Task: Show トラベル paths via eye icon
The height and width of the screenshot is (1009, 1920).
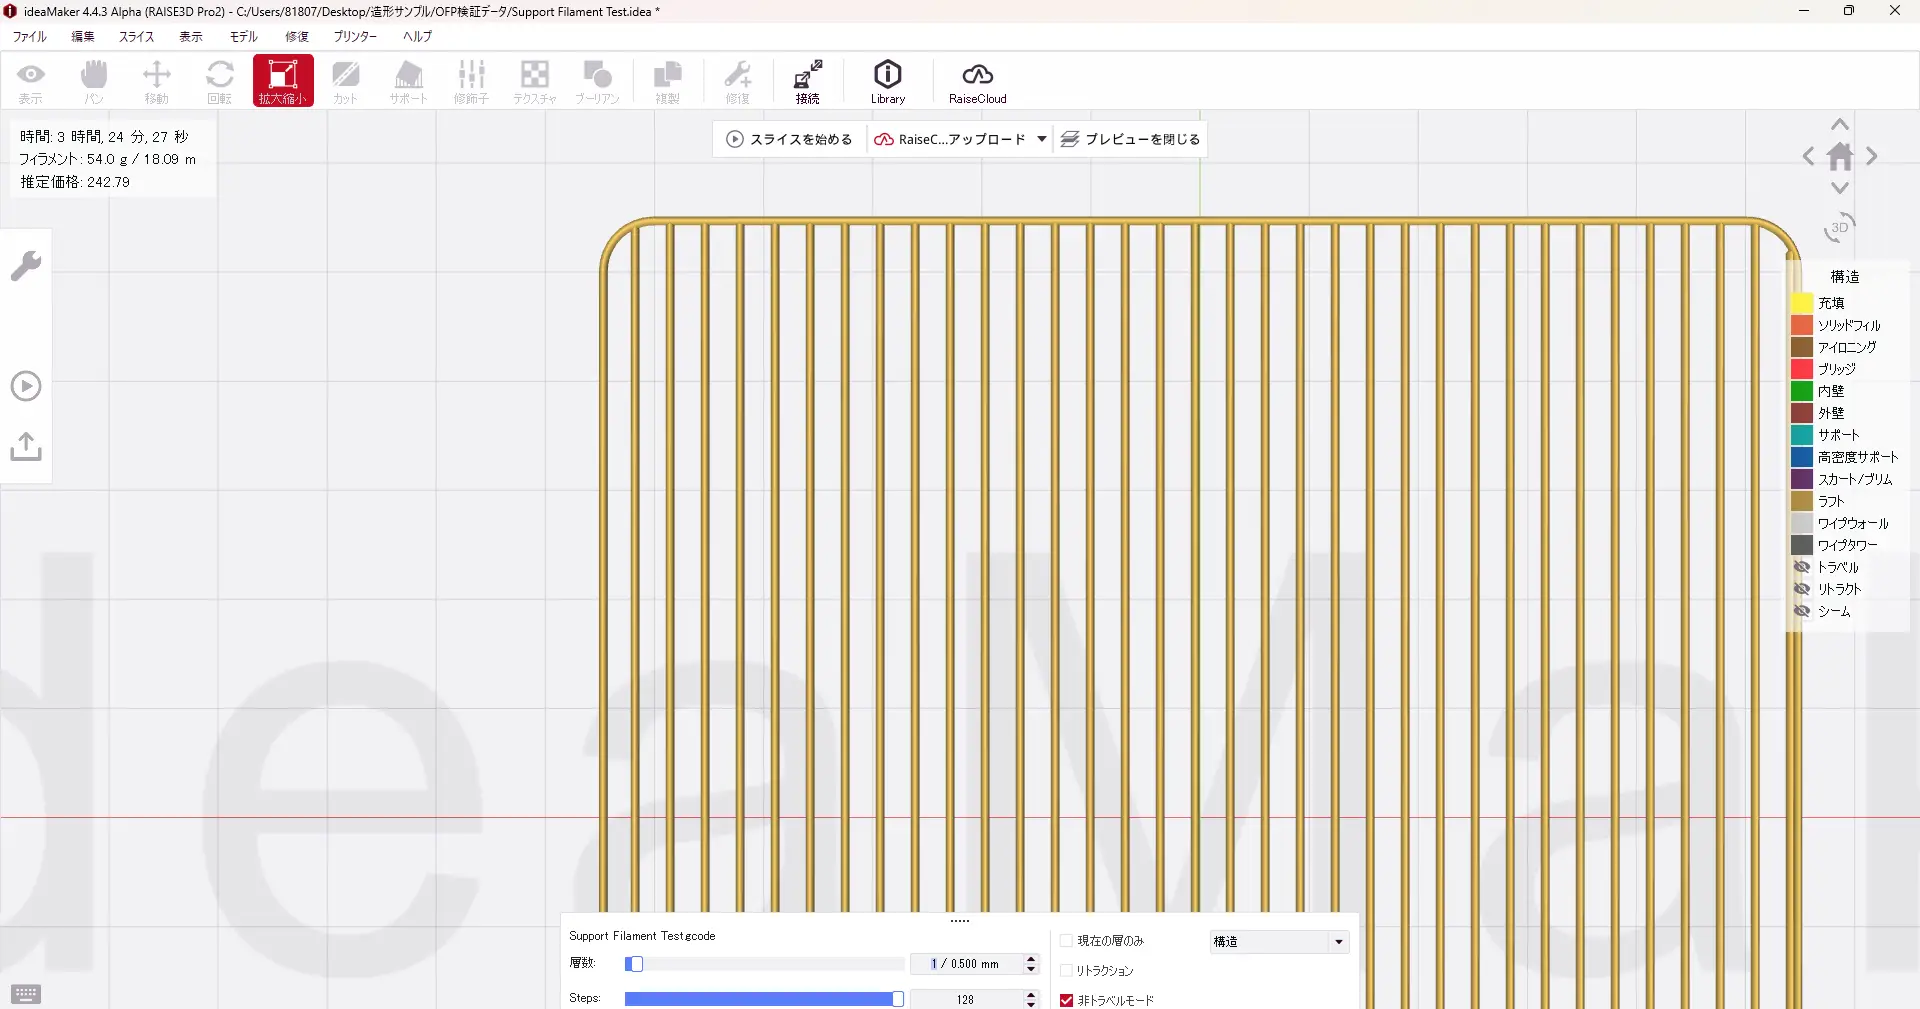Action: [x=1802, y=567]
